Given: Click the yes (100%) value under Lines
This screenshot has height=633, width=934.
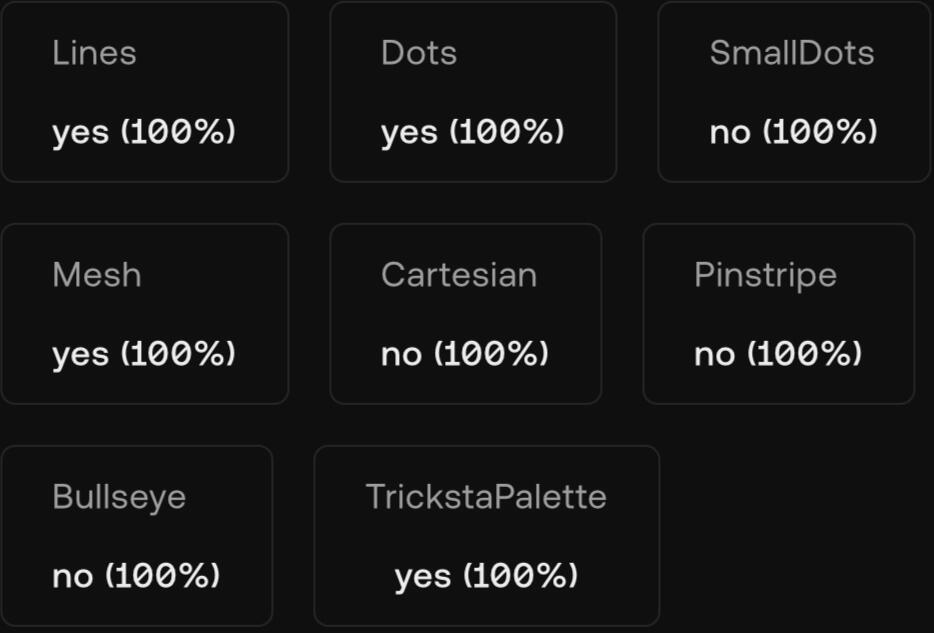Looking at the screenshot, I should coord(144,132).
